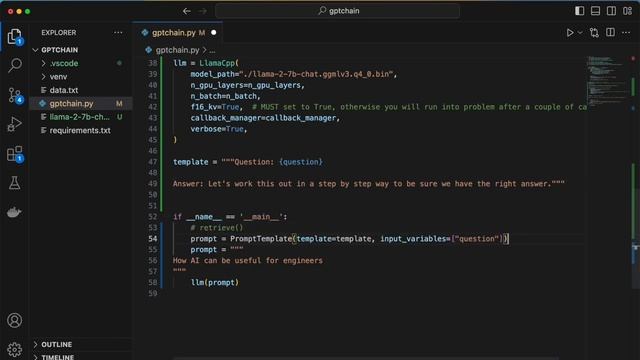Click the gptchain search command bar

(338, 11)
